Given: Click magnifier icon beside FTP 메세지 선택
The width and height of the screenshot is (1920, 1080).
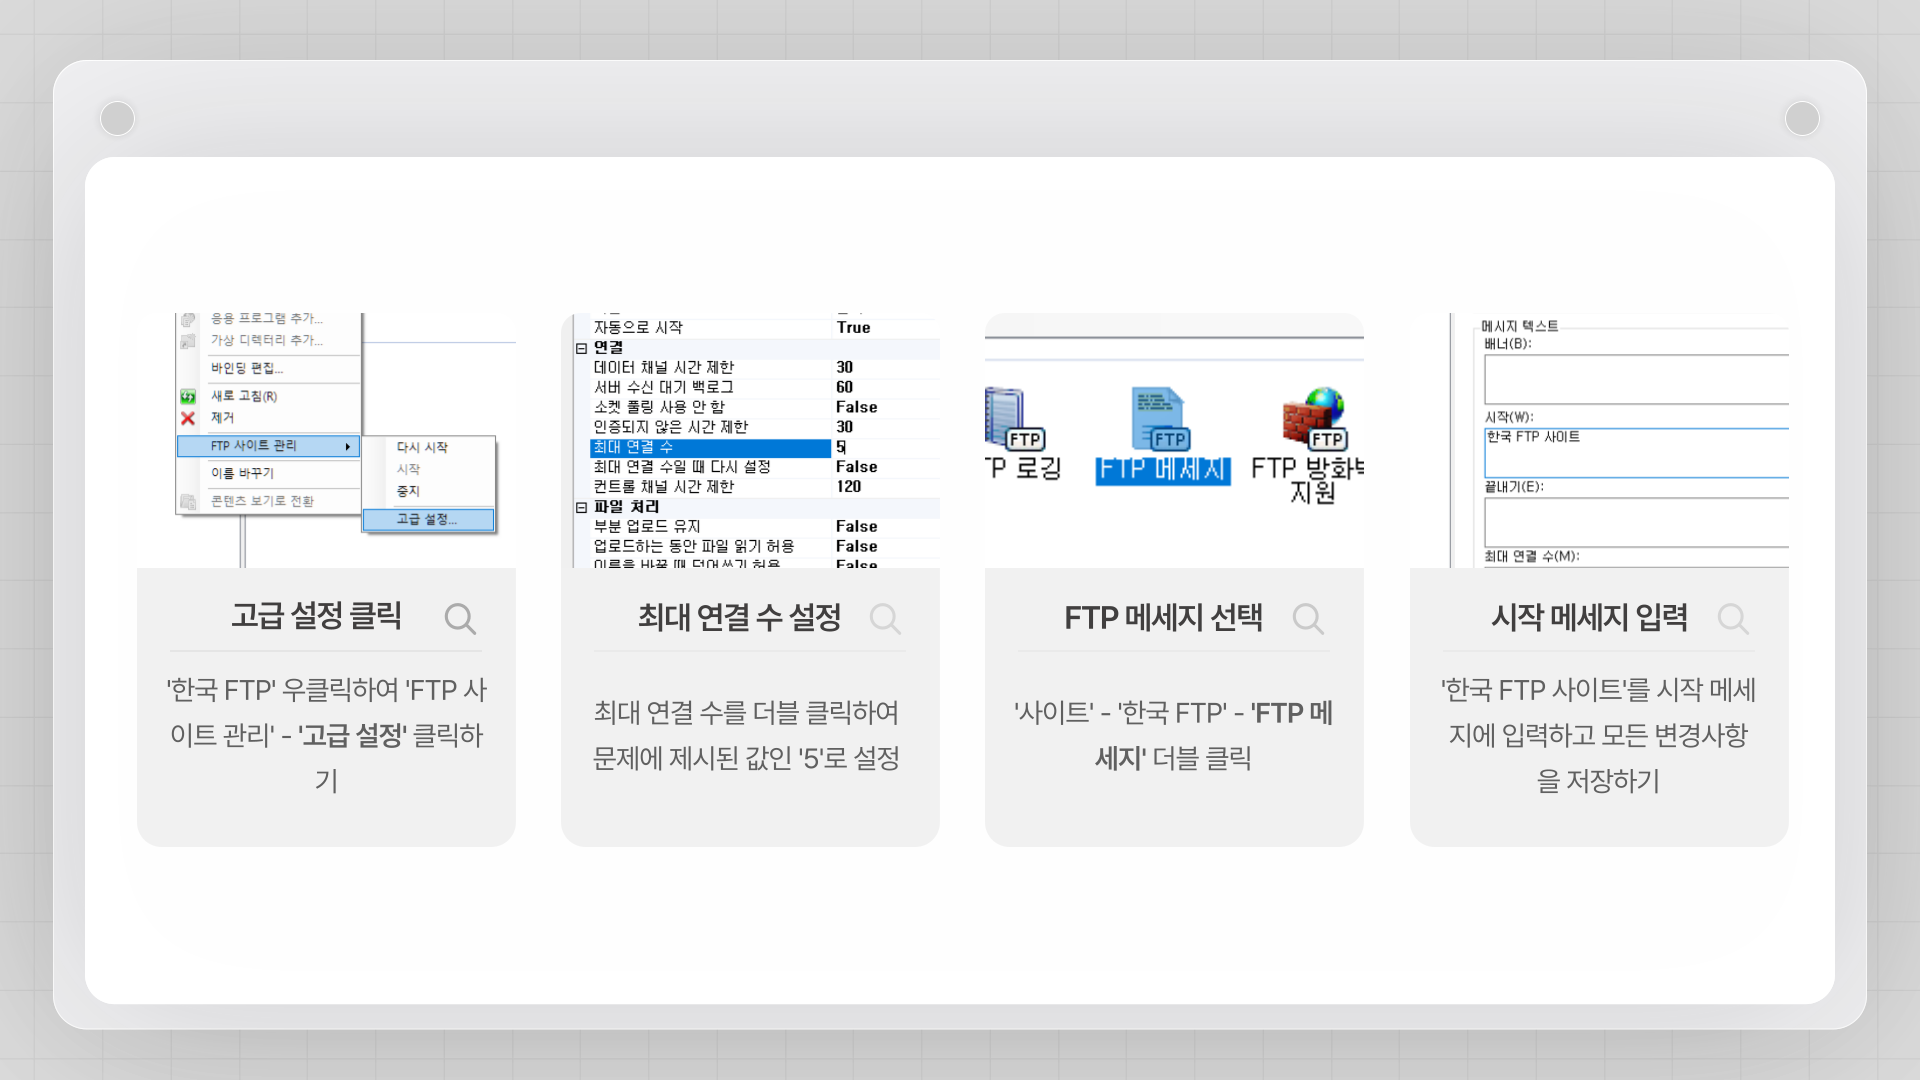Looking at the screenshot, I should tap(1308, 619).
